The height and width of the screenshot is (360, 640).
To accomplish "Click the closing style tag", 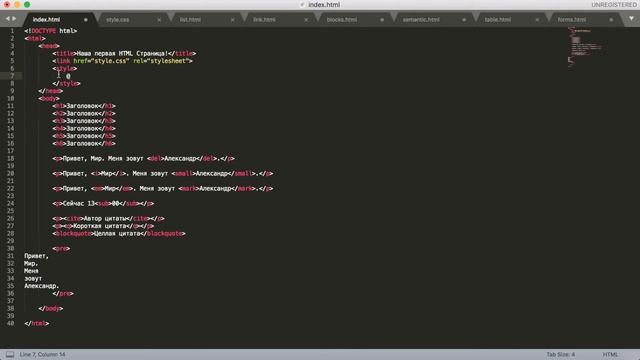I will coord(67,83).
